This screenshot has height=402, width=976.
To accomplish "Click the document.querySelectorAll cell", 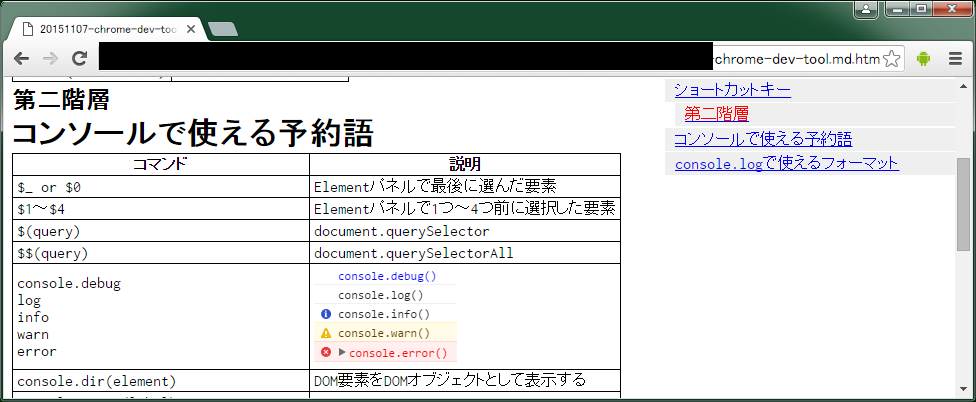I will point(465,253).
